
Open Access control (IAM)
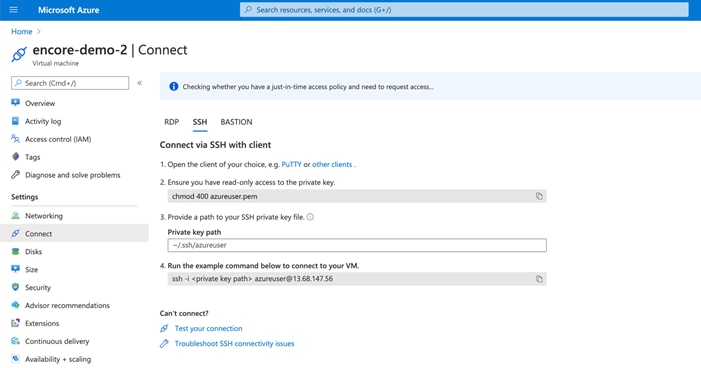pos(58,139)
